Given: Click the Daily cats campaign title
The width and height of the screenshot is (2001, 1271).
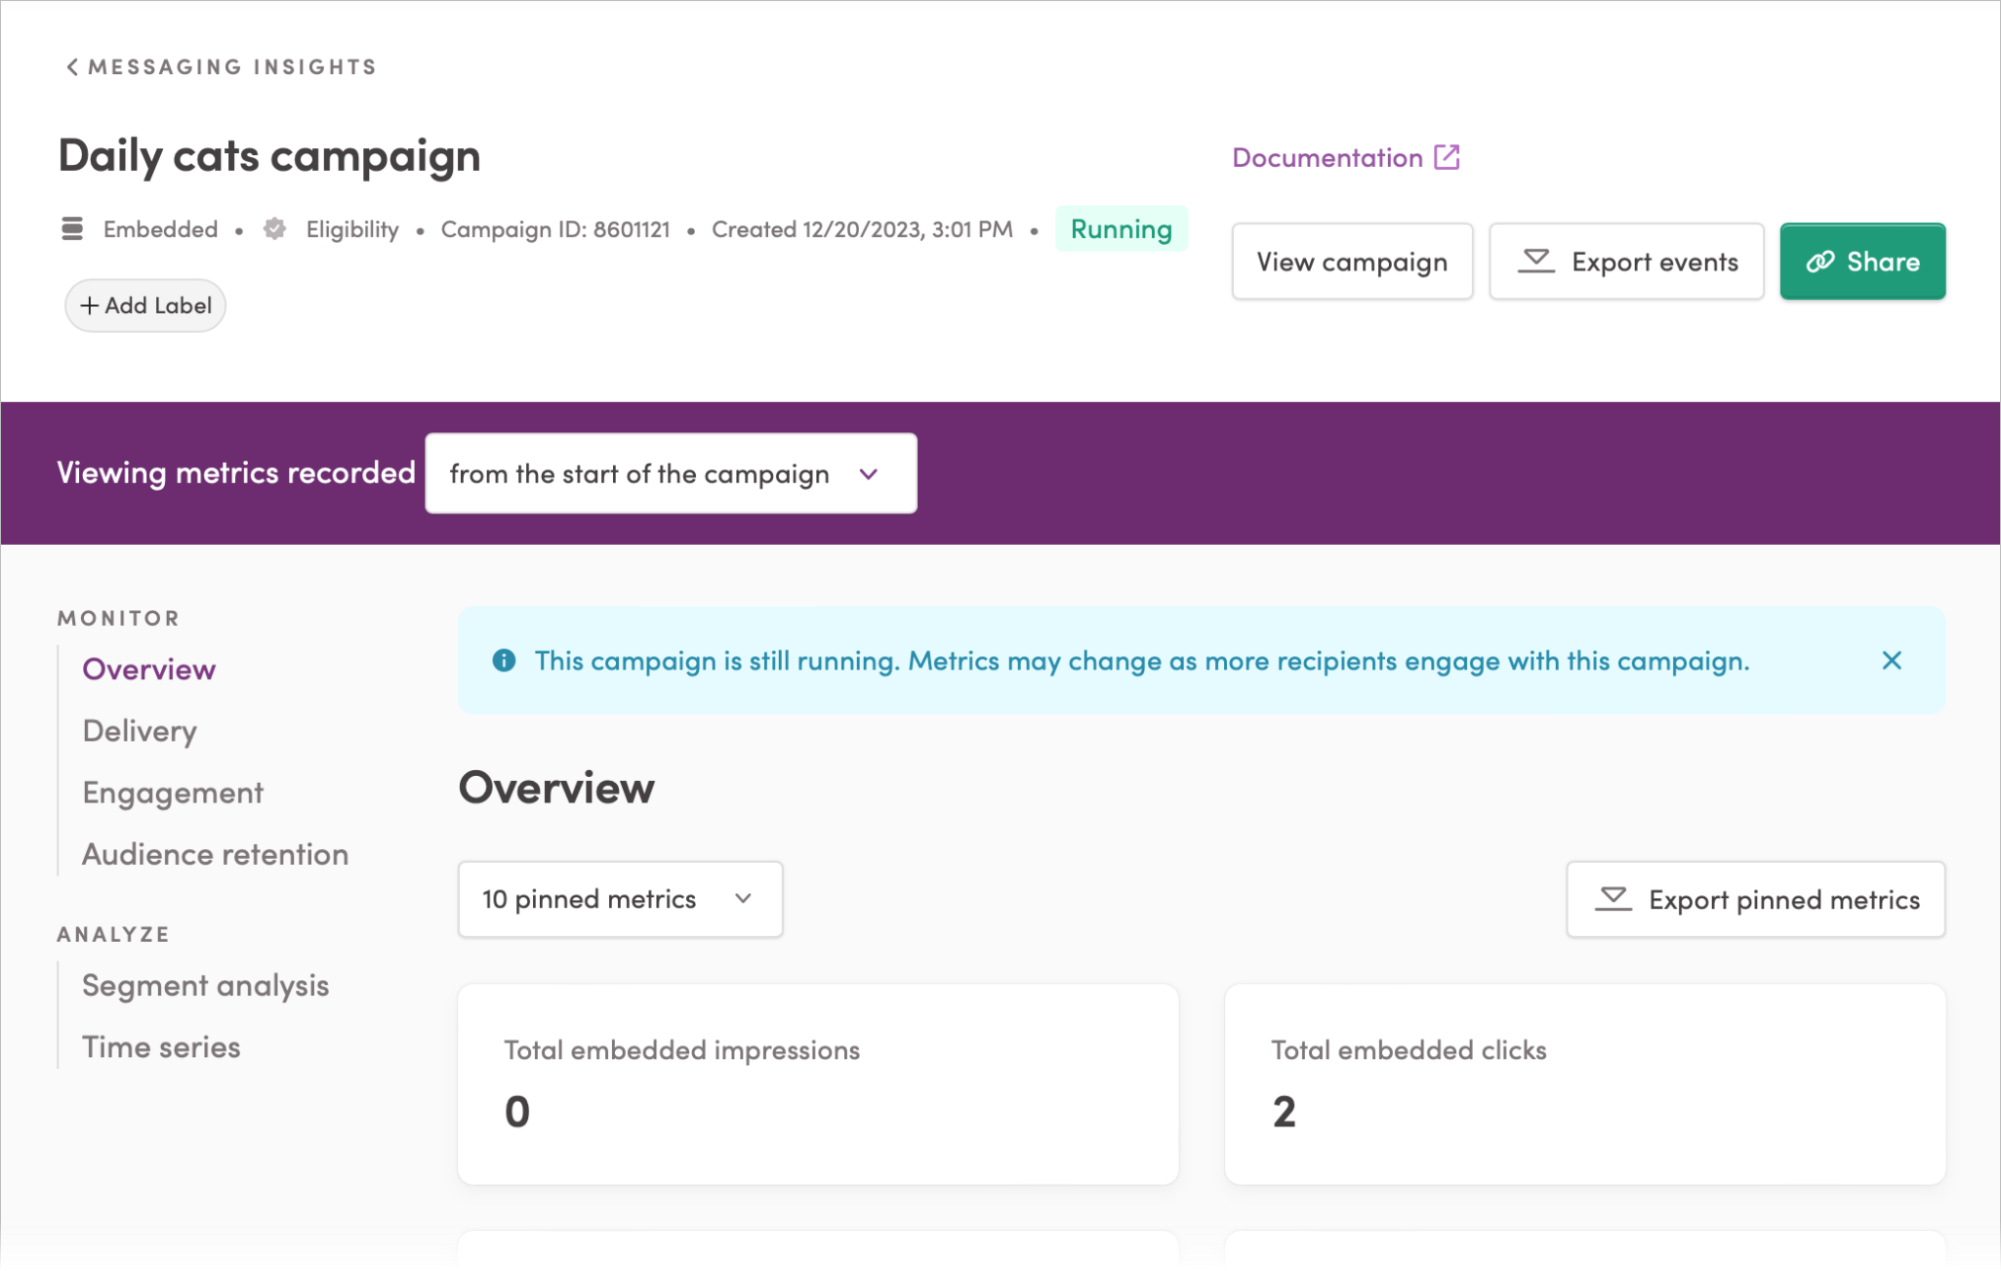Looking at the screenshot, I should 269,157.
